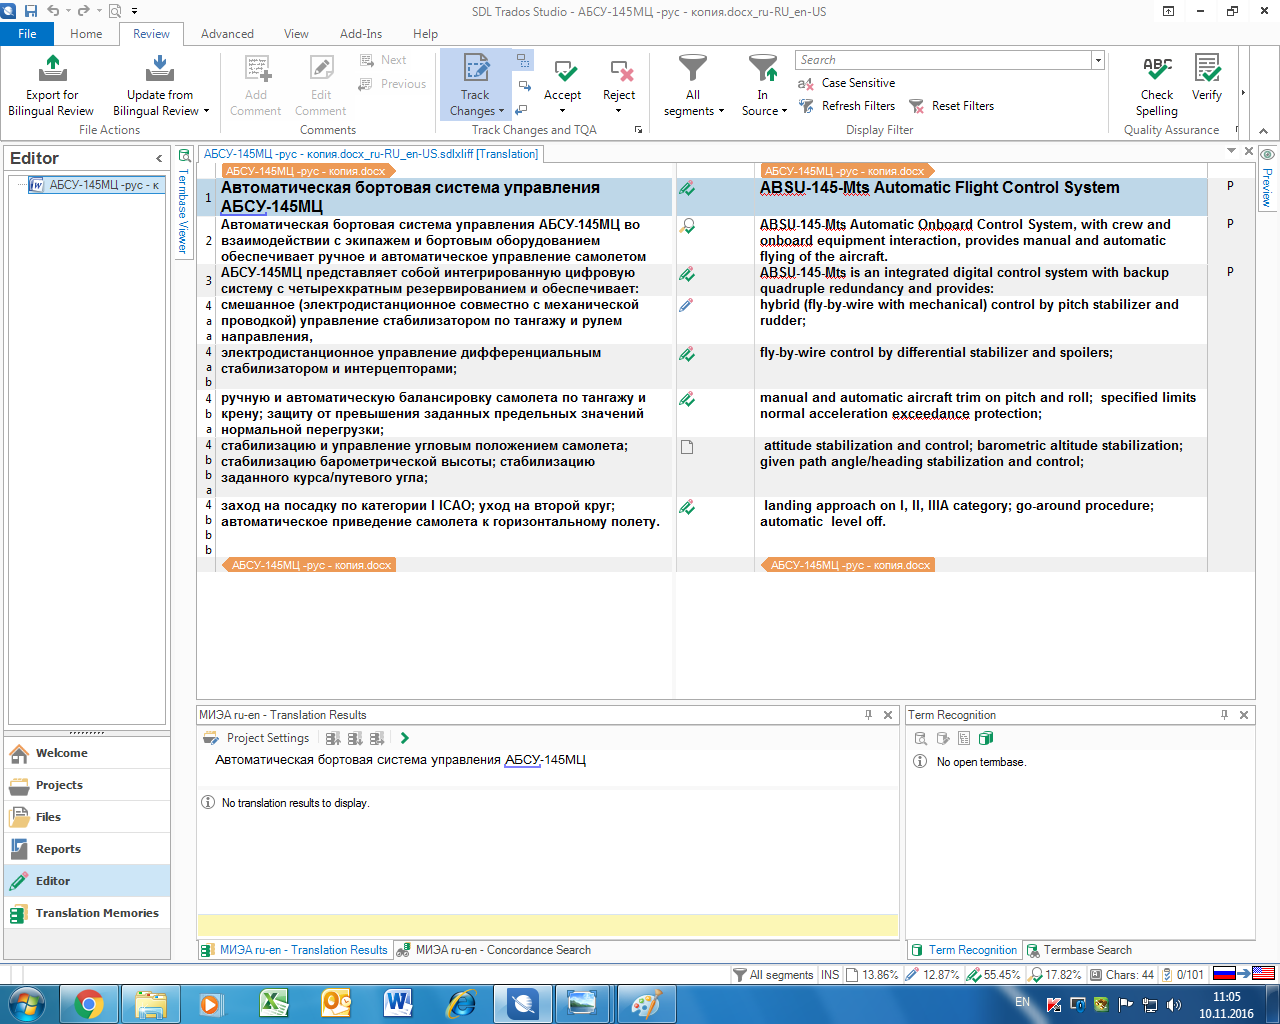The width and height of the screenshot is (1280, 1024).
Task: Open the Preview side panel tab
Action: [x=1267, y=178]
